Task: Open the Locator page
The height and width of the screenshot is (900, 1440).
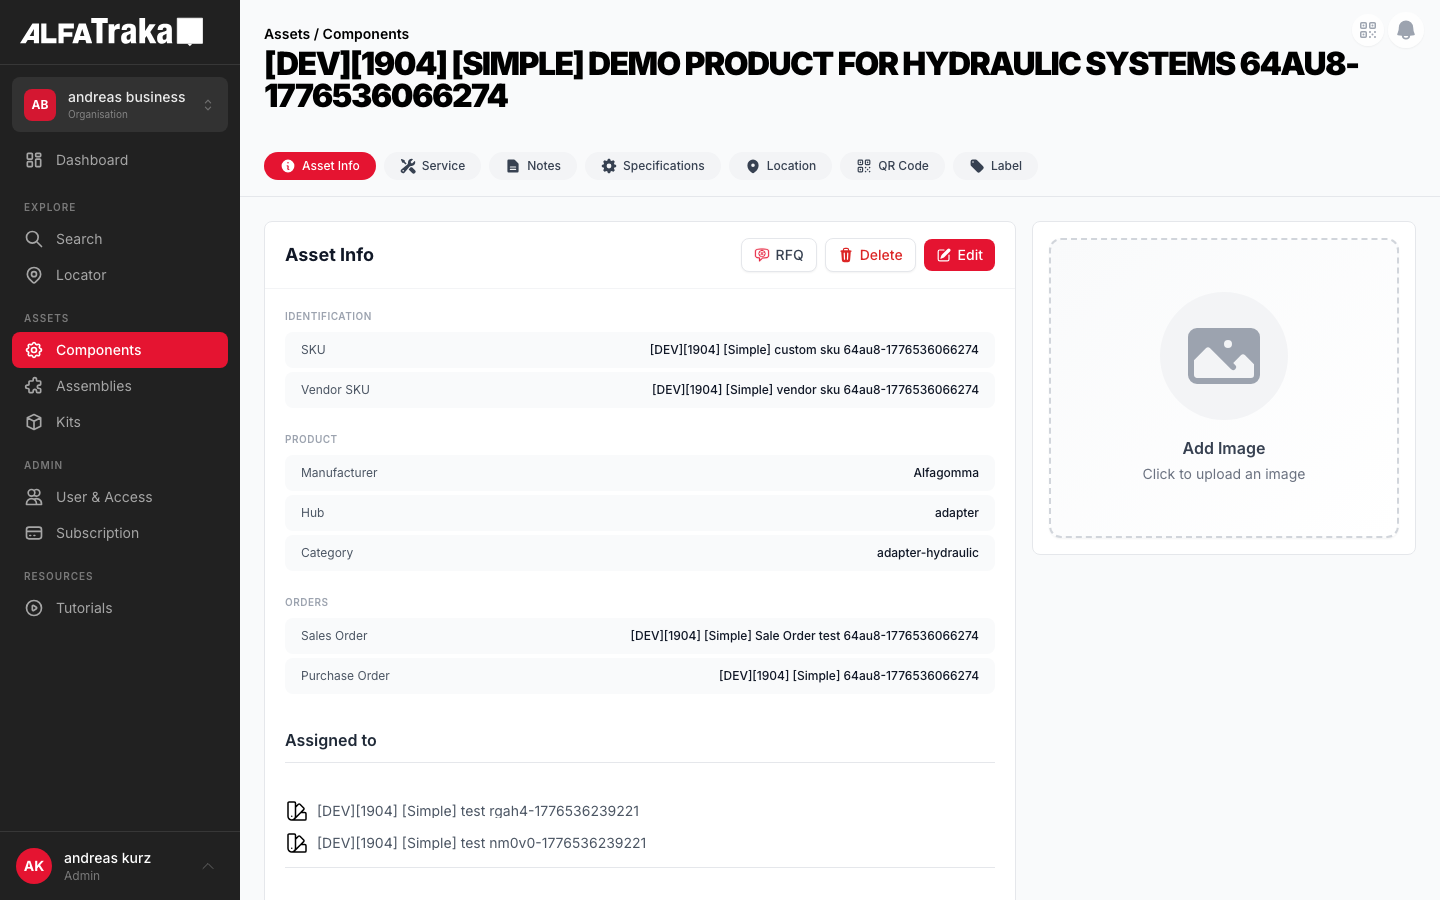Action: (81, 275)
